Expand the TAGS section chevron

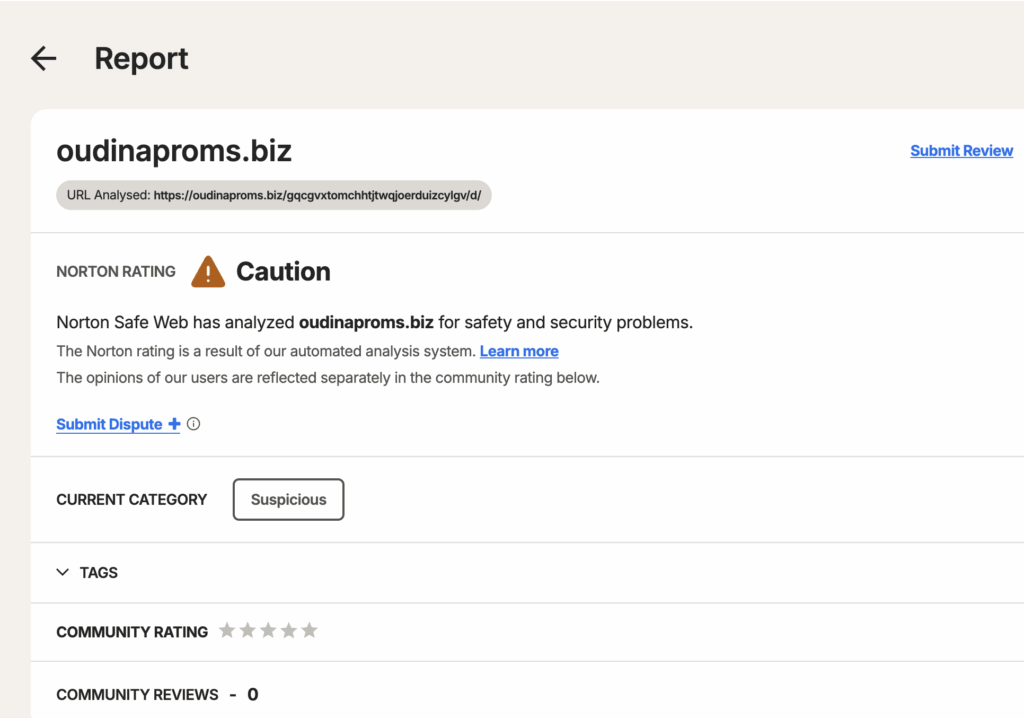coord(63,573)
